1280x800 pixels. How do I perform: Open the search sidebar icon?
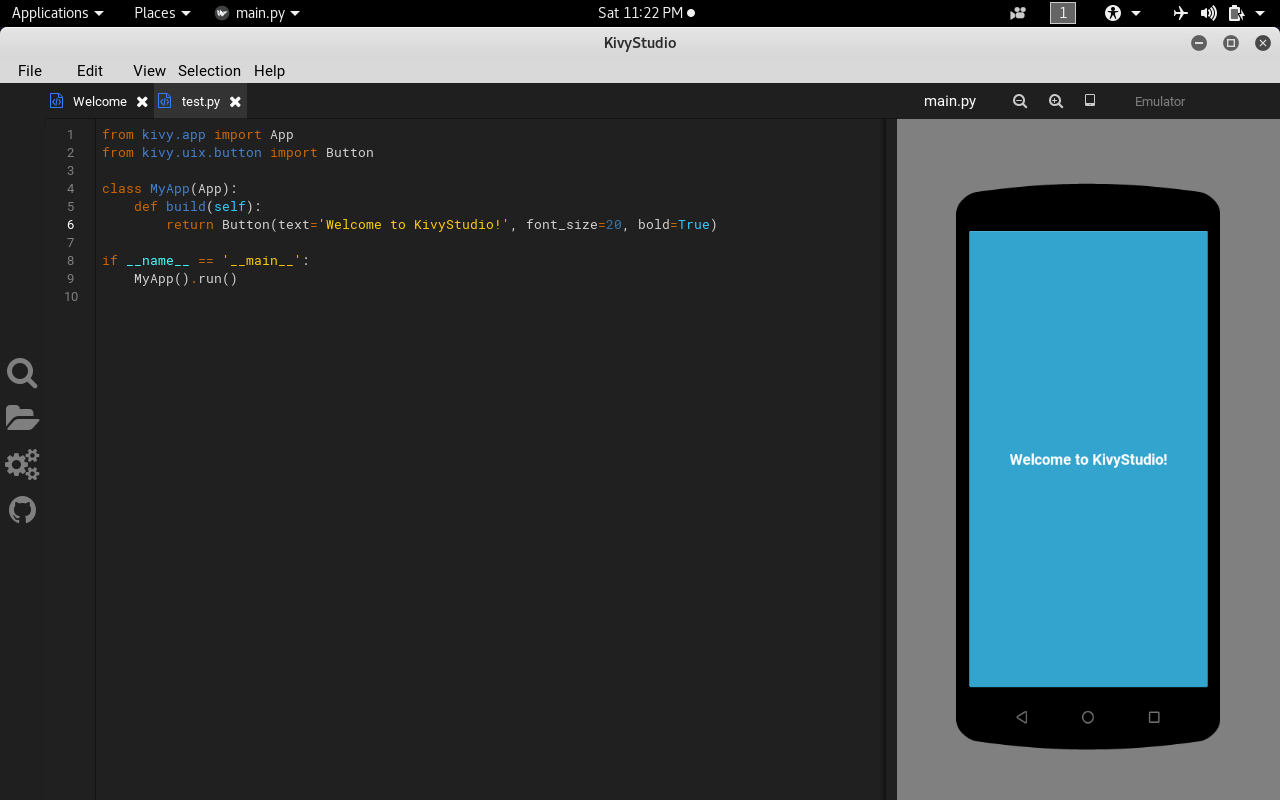click(22, 373)
